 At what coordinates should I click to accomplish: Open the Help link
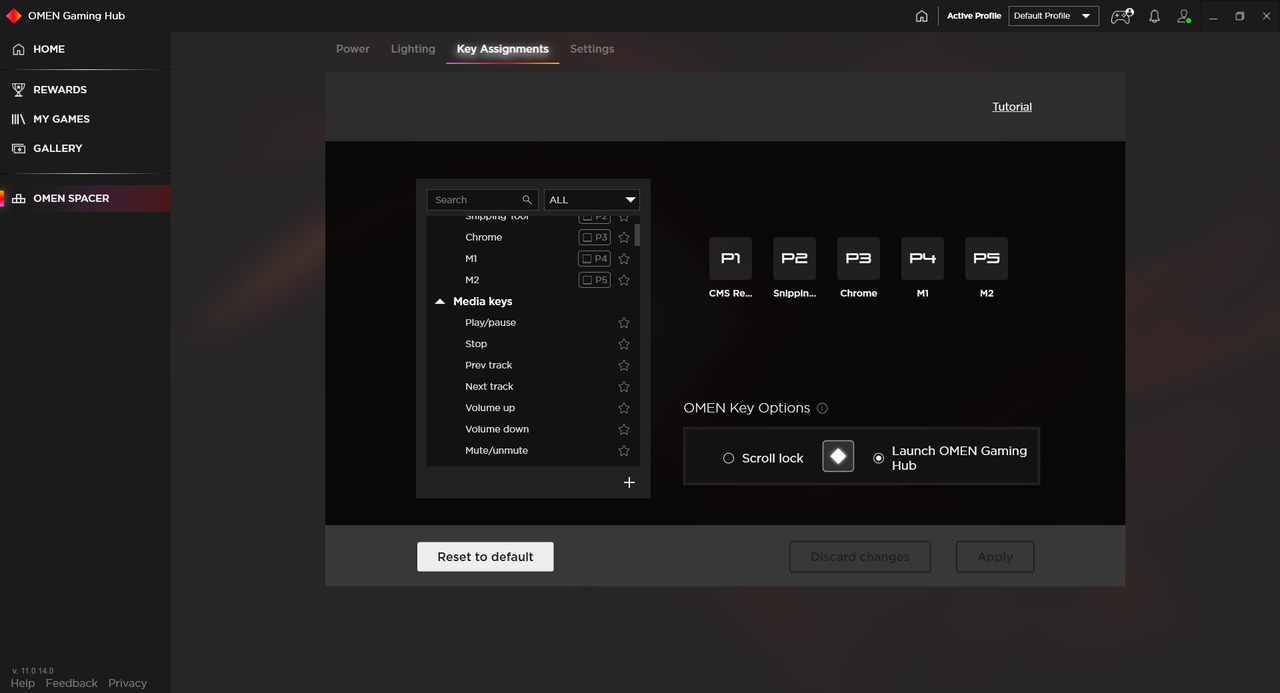23,683
